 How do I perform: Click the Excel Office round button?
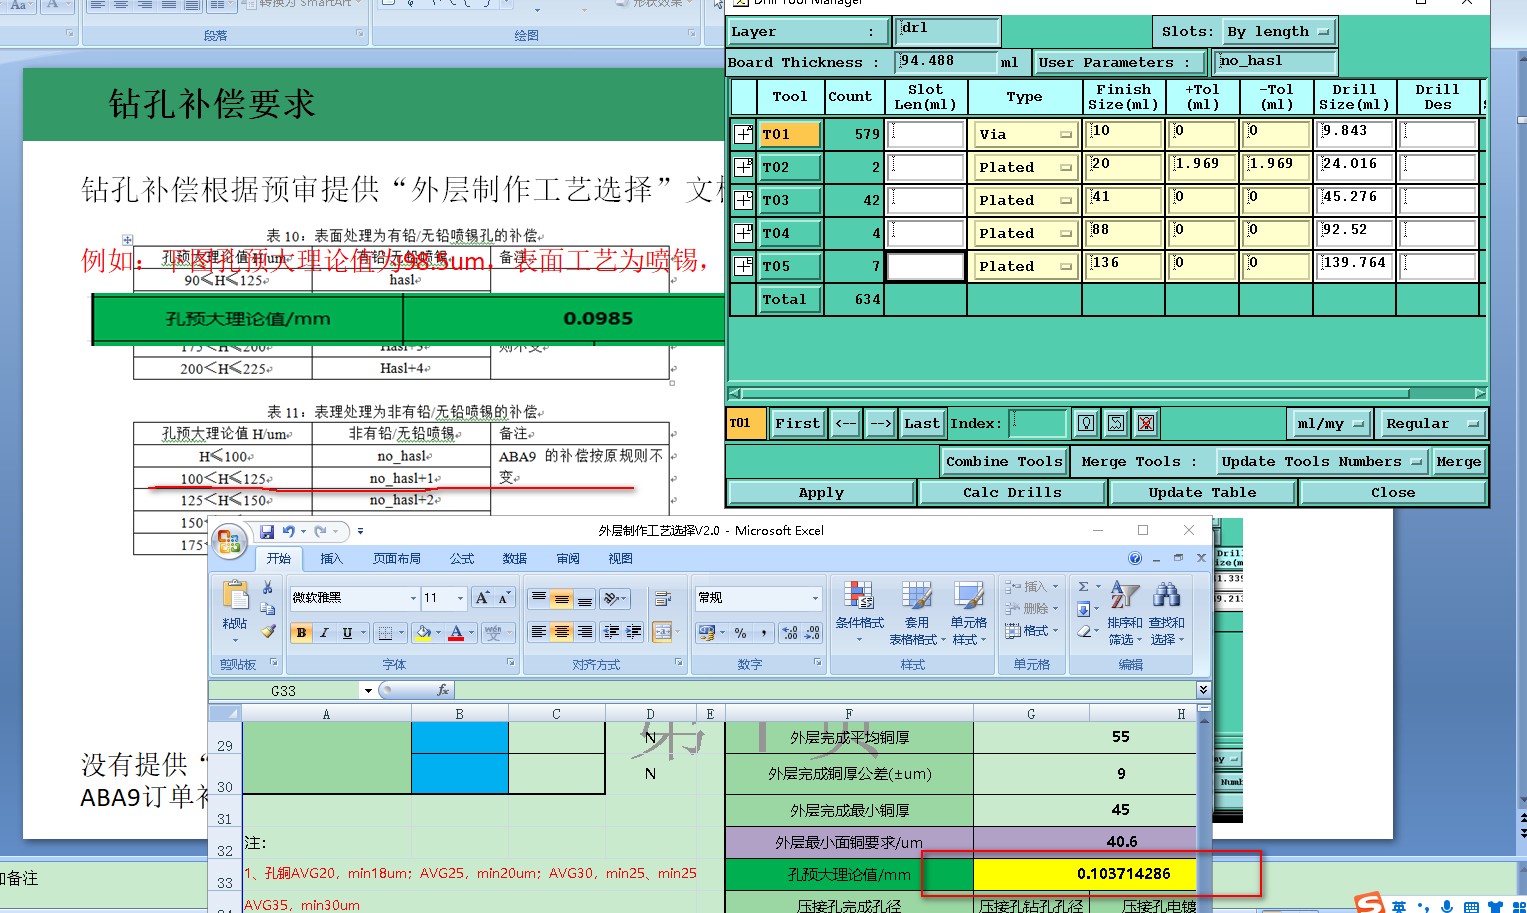click(229, 541)
